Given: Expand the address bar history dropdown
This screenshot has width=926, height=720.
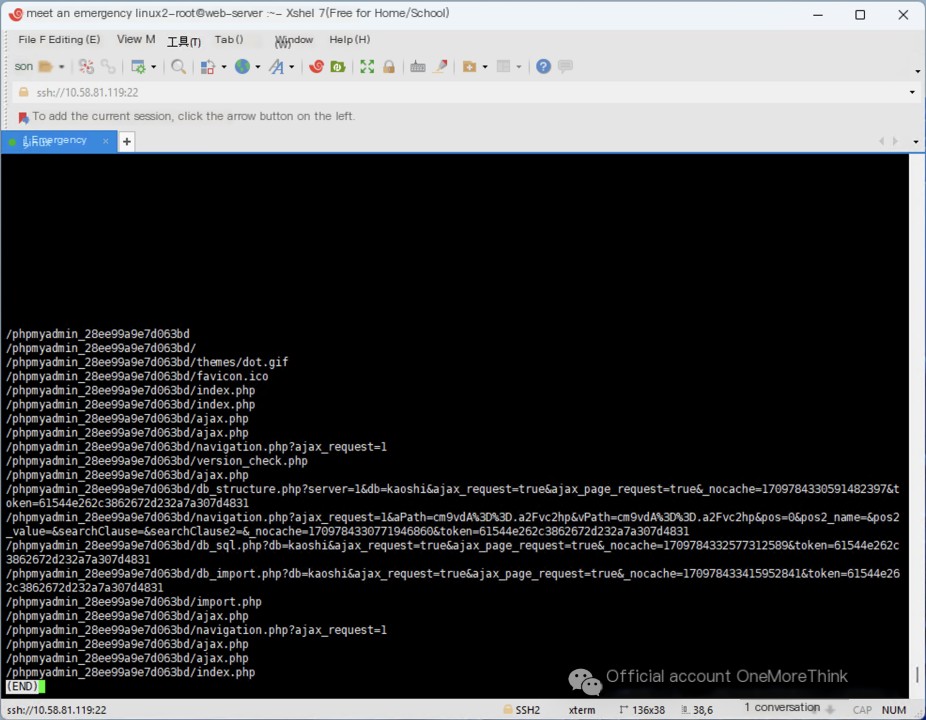Looking at the screenshot, I should click(x=912, y=92).
